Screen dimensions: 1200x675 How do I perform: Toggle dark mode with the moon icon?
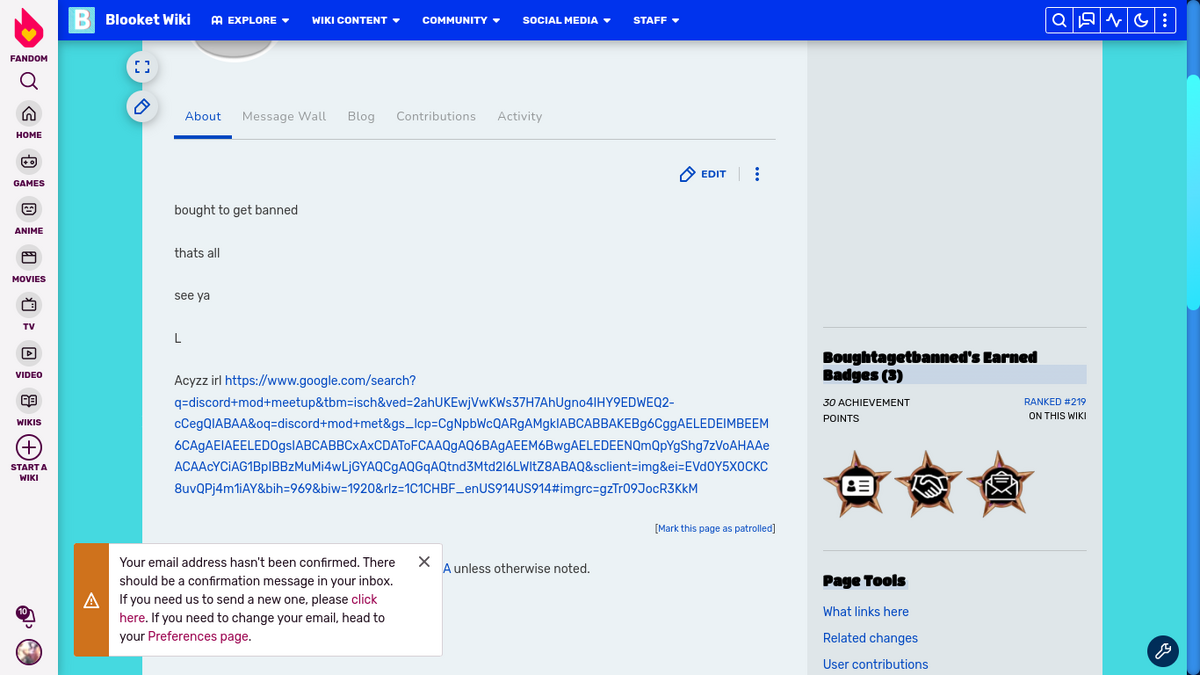tap(1140, 19)
